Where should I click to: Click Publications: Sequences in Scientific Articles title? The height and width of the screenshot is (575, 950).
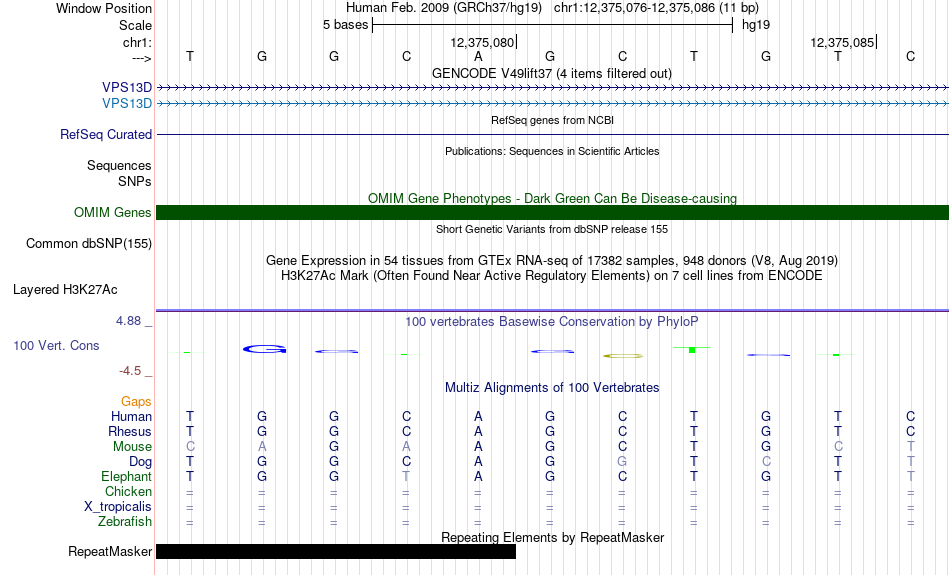(x=552, y=151)
